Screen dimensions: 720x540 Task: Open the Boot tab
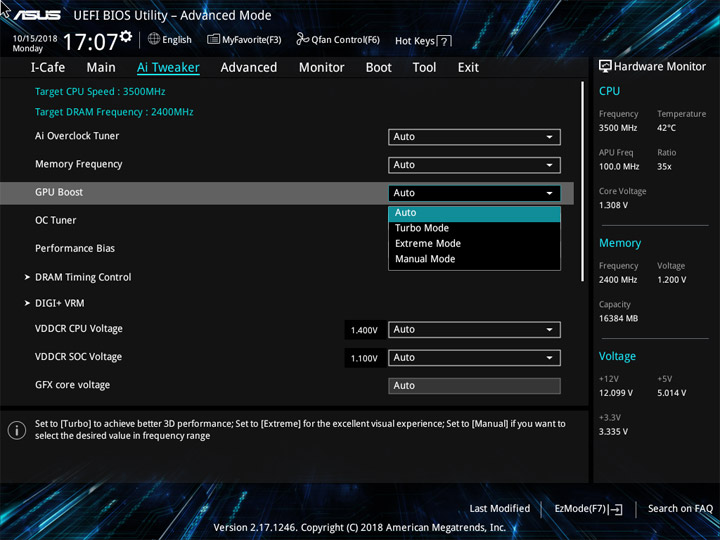(378, 68)
